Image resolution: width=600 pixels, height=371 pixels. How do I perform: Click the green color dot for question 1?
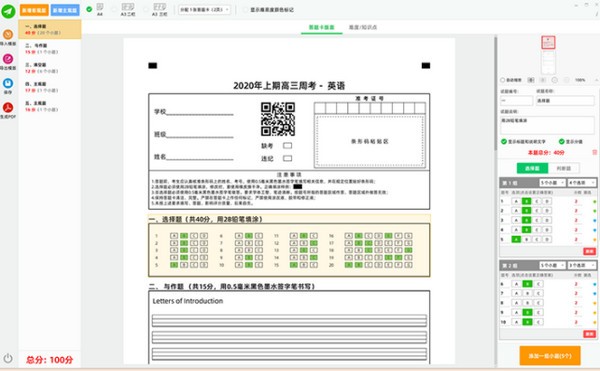tap(595, 201)
